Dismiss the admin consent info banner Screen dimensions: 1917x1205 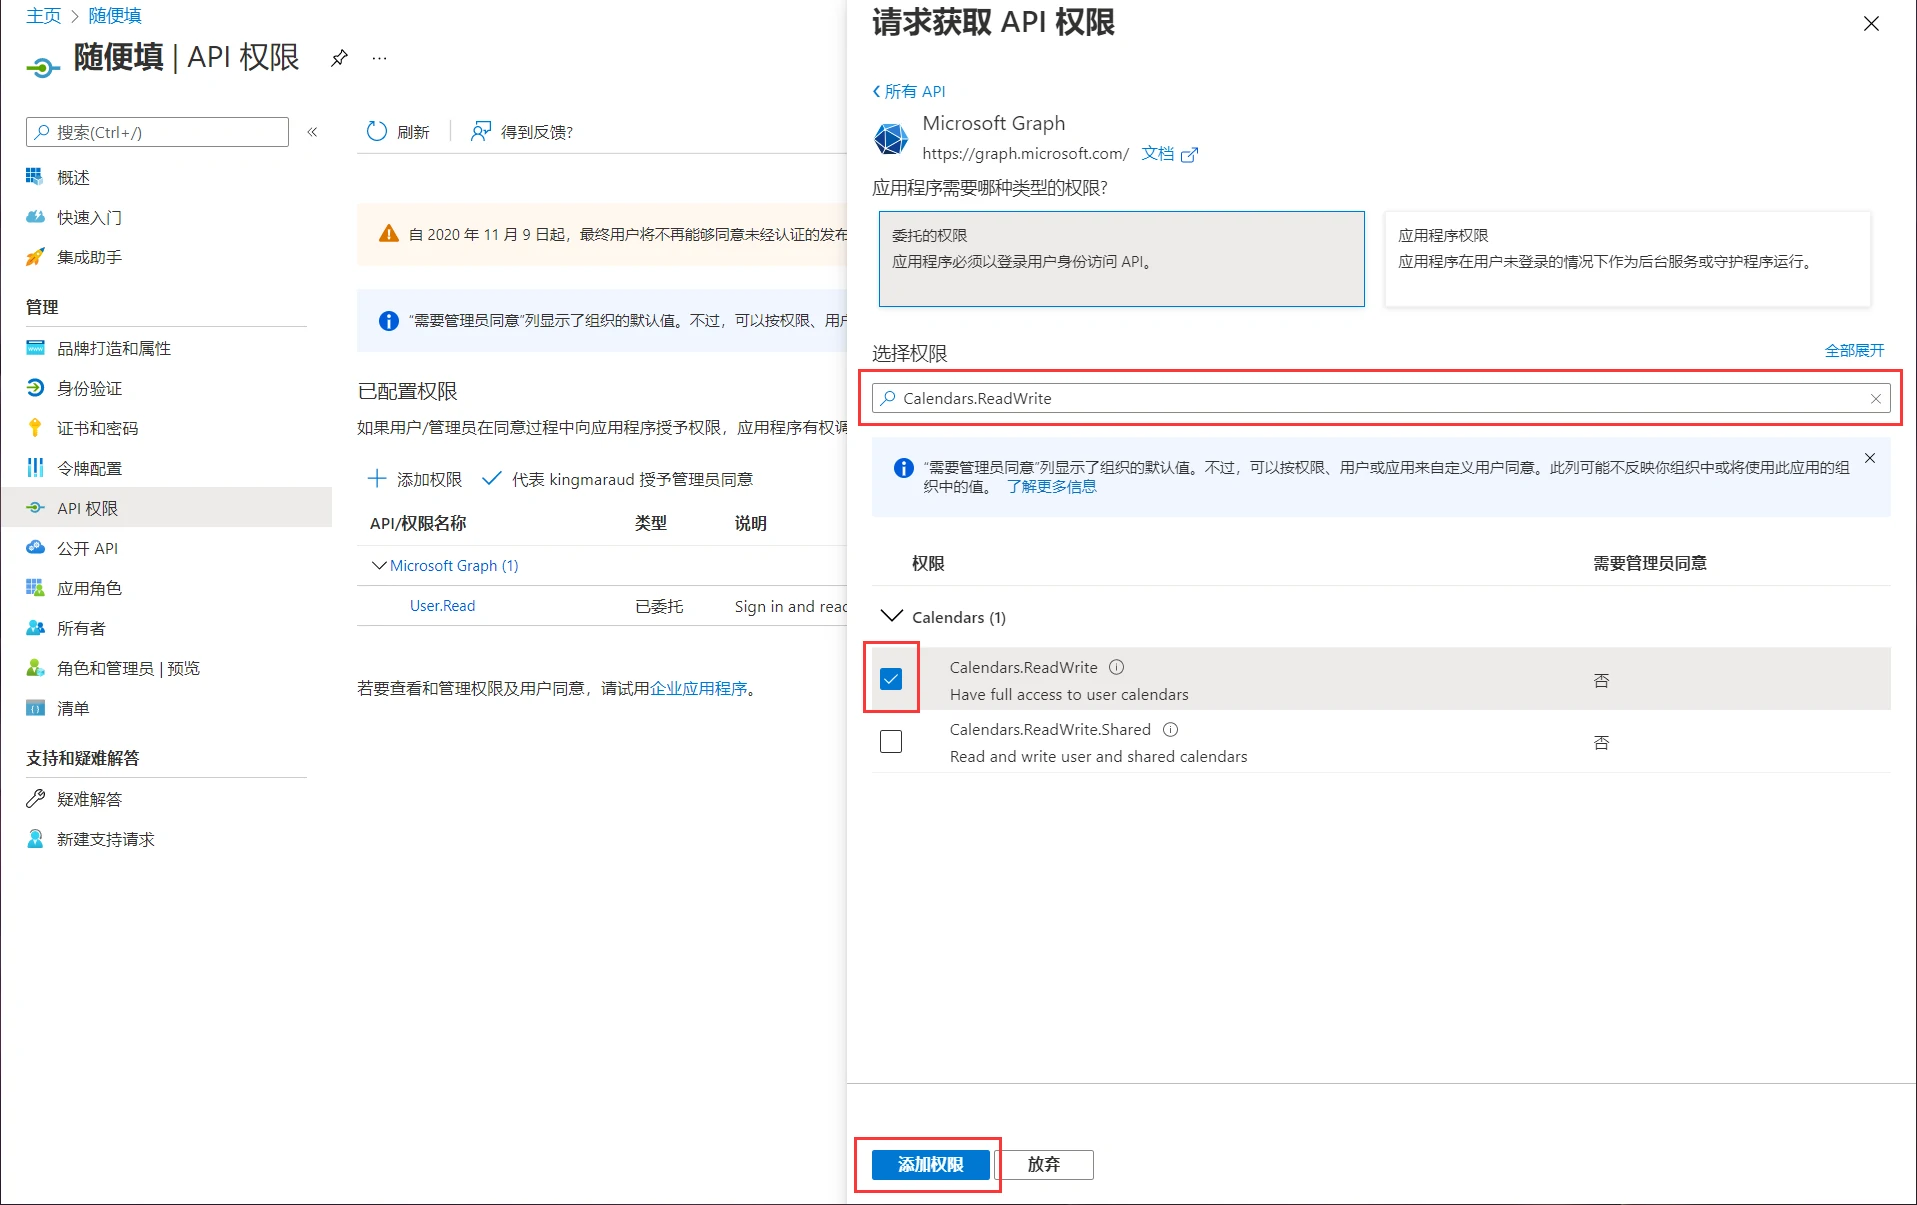[x=1869, y=459]
